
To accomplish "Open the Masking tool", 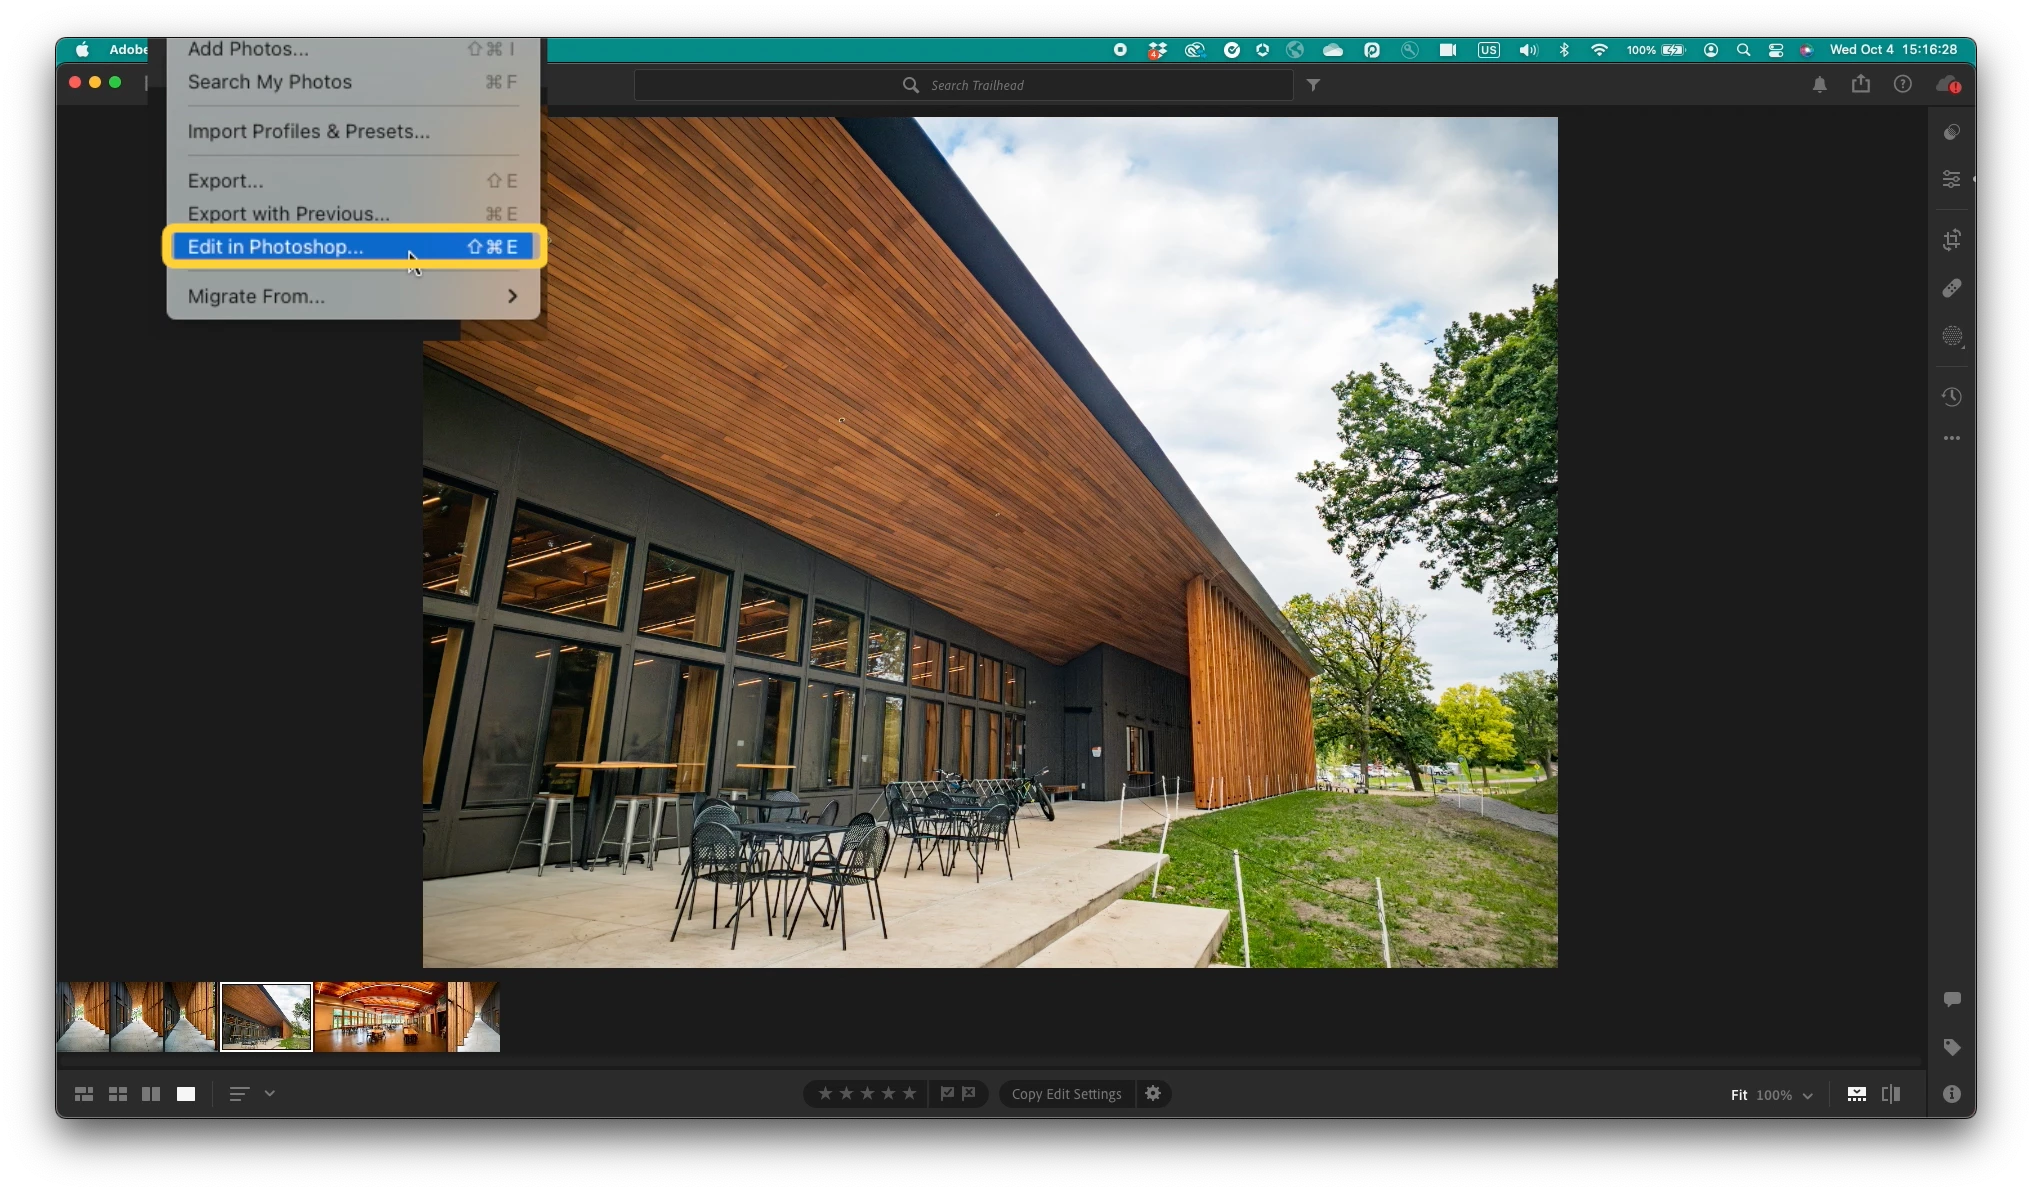I will pos(1951,336).
